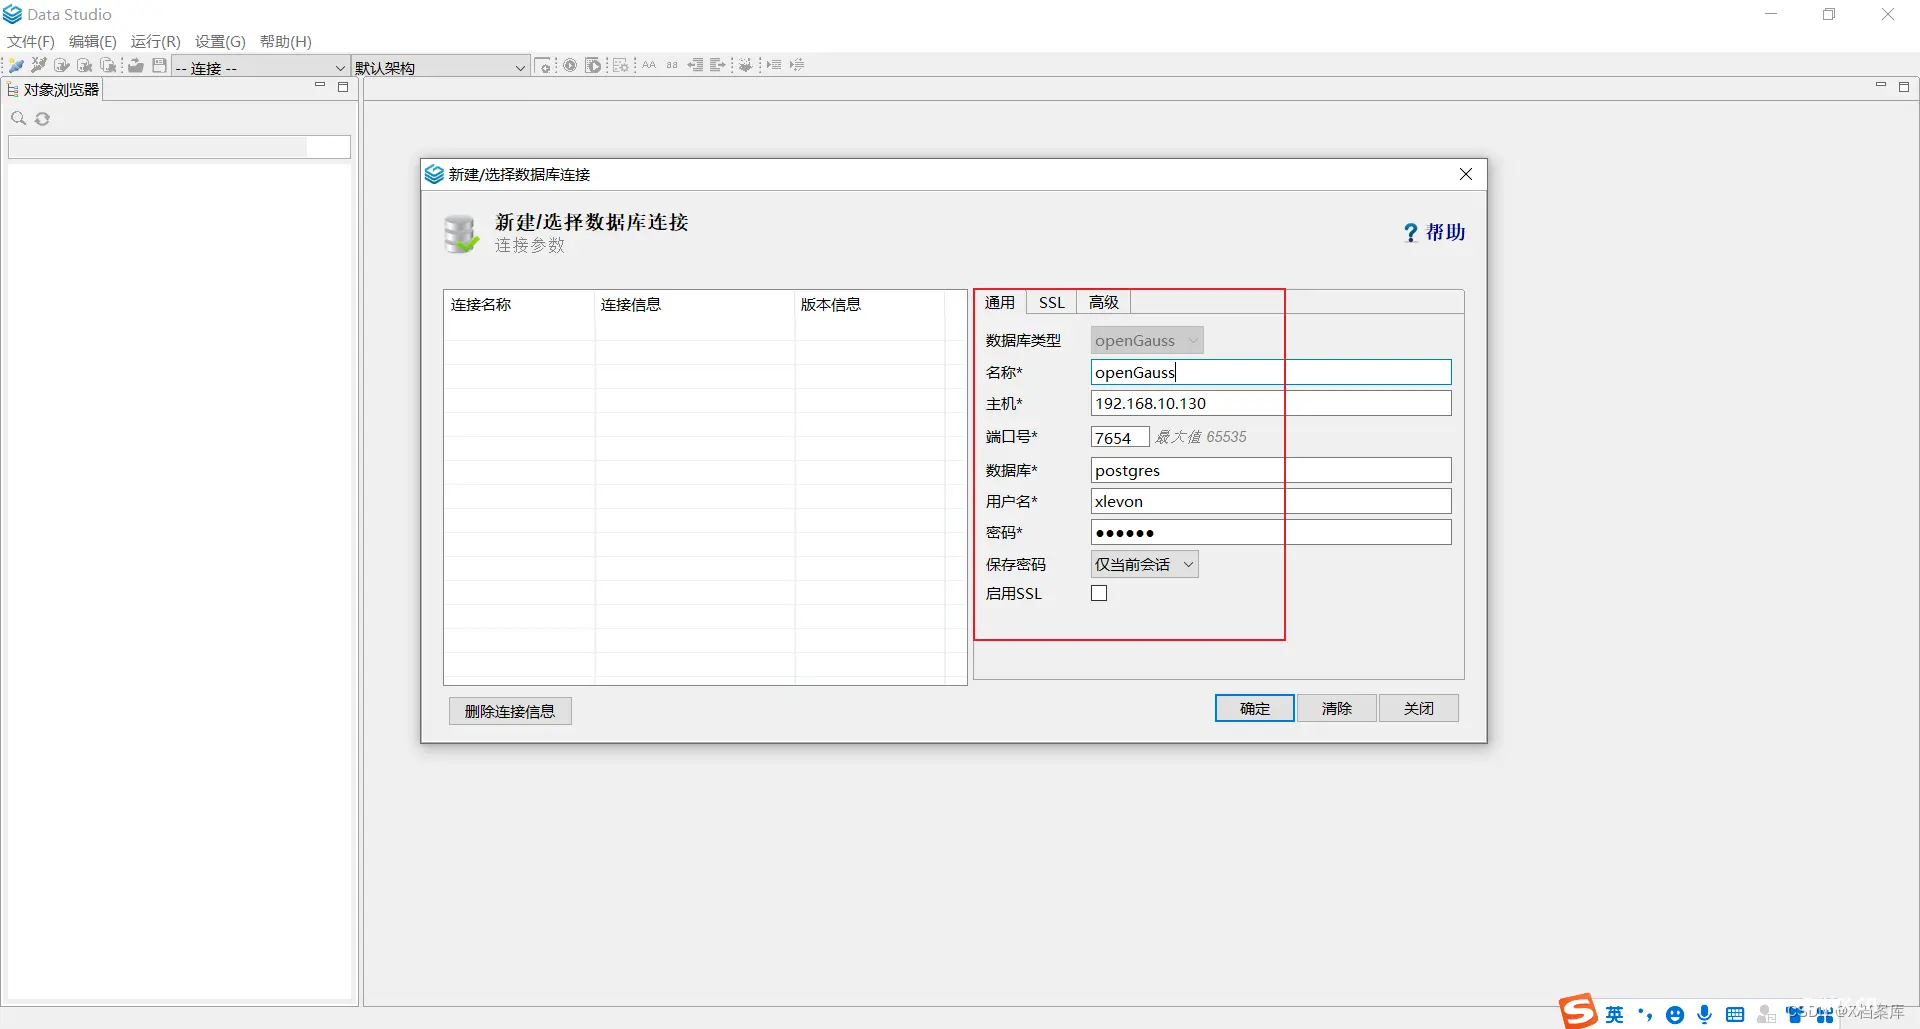
Task: Click the save floppy disk toolbar icon
Action: [x=159, y=66]
